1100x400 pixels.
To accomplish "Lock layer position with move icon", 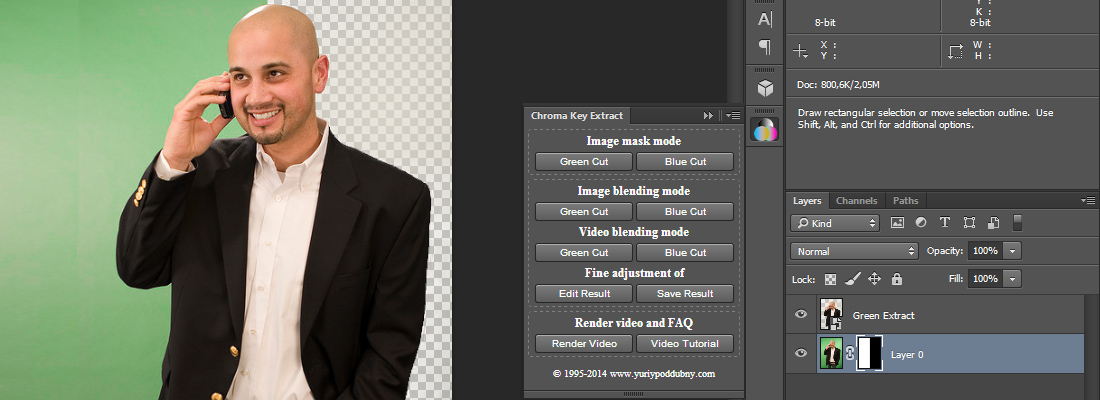I will click(874, 279).
